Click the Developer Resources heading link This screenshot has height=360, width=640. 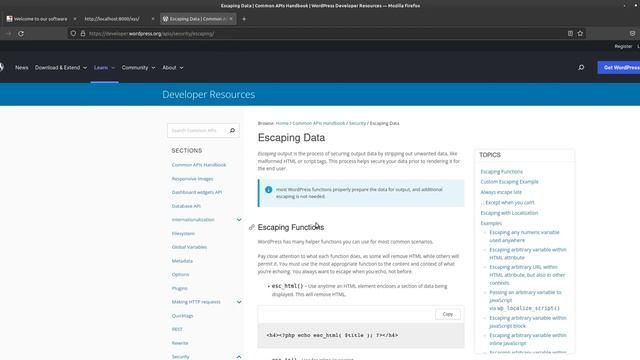209,94
